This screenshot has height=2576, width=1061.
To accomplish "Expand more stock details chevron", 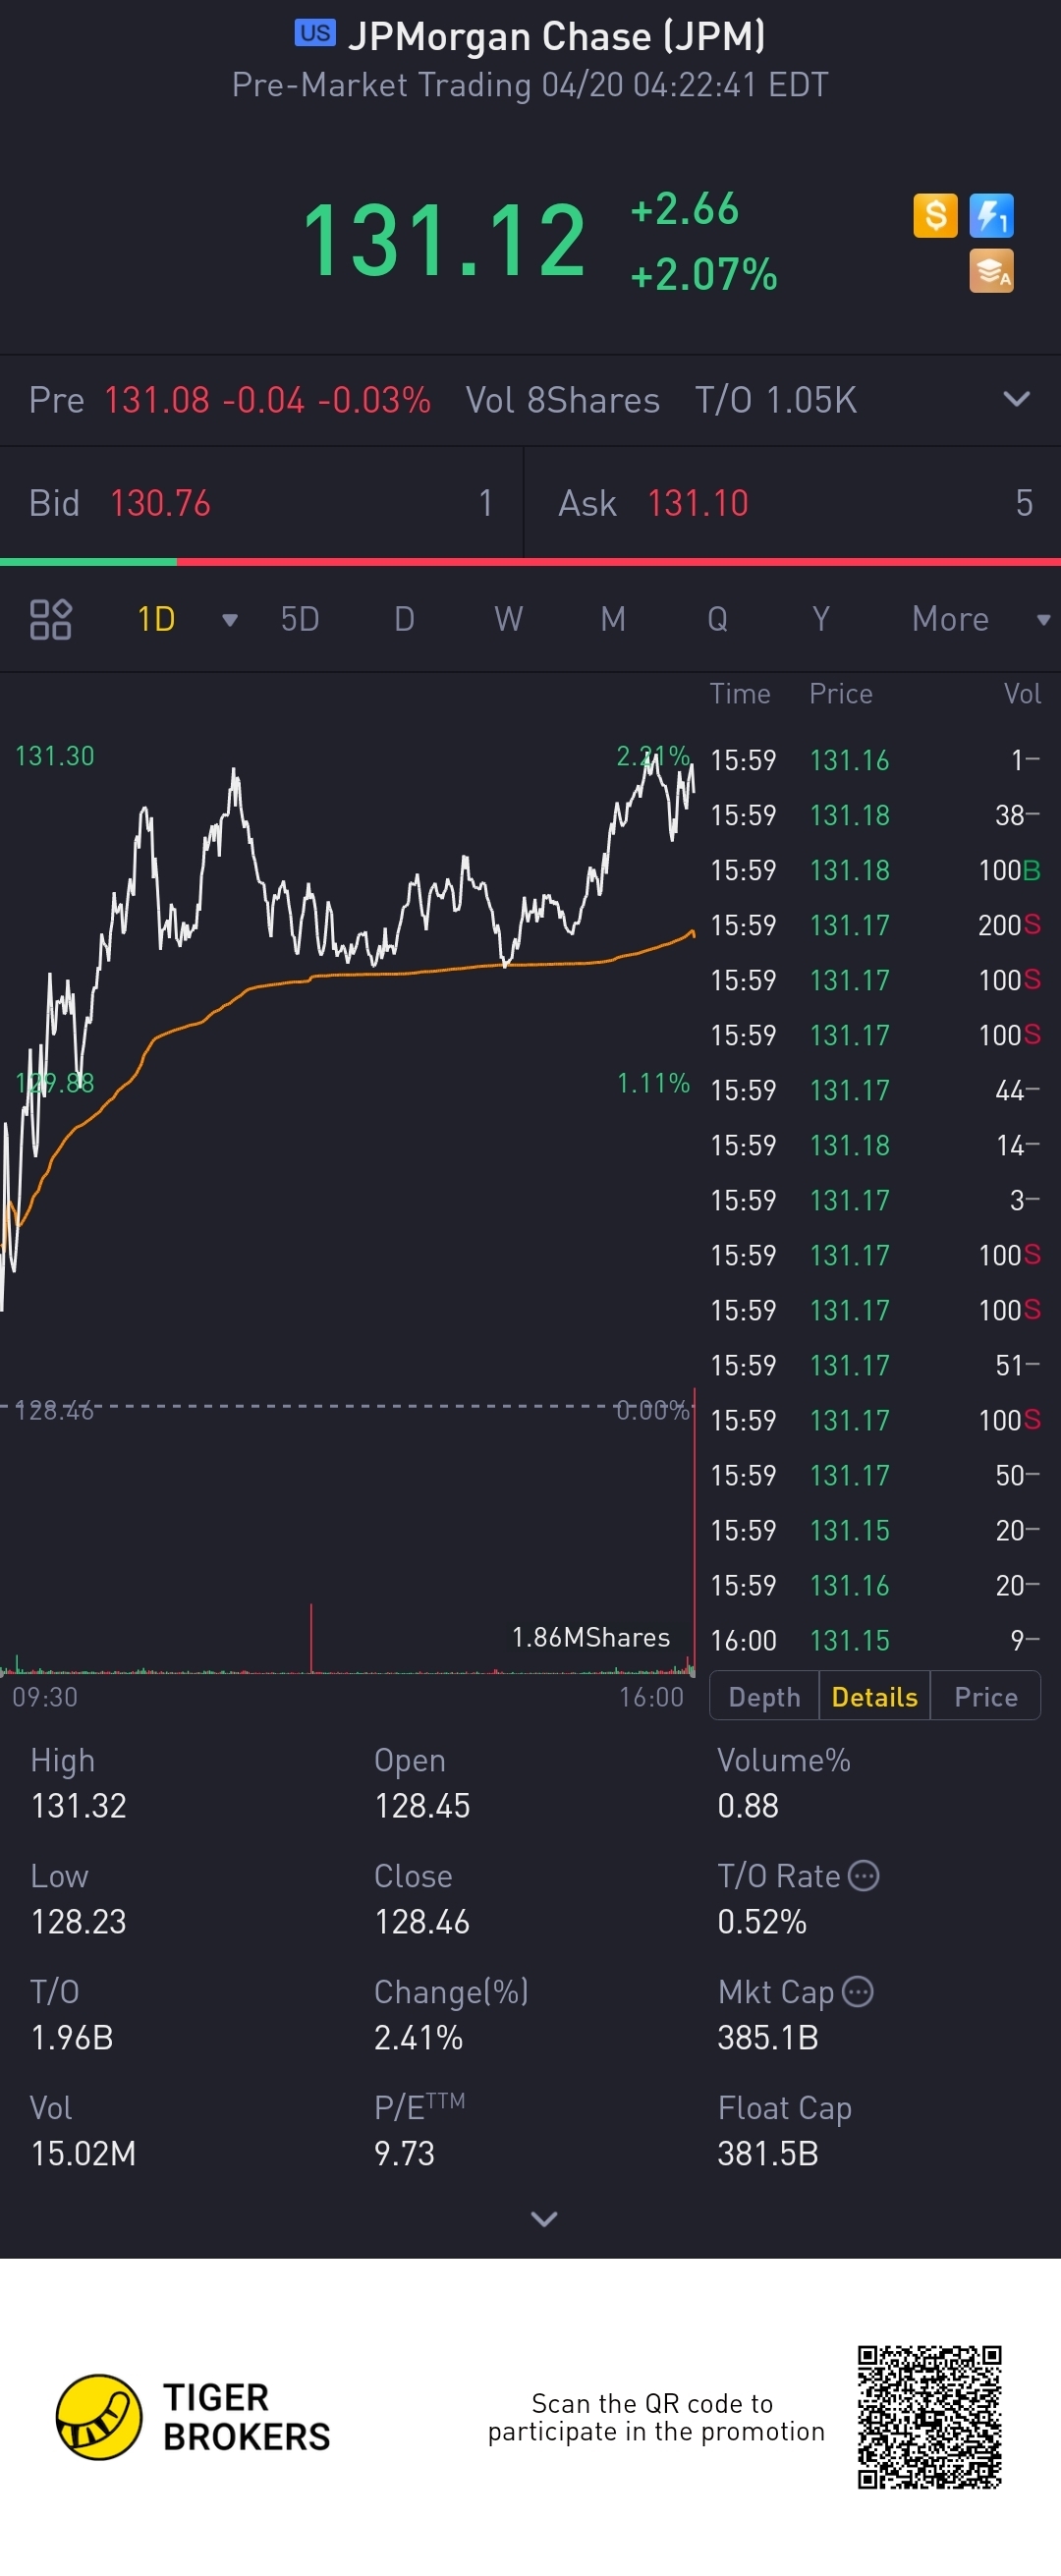I will (x=544, y=2219).
